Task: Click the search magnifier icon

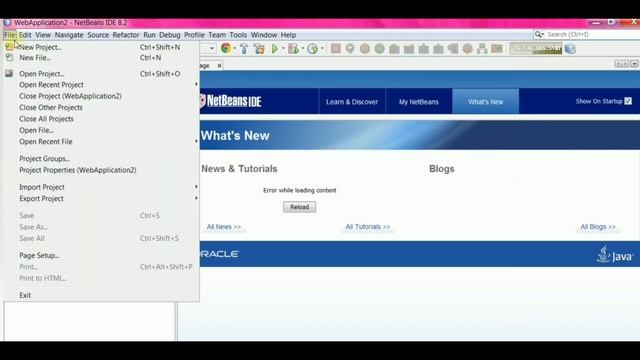Action: (538, 34)
